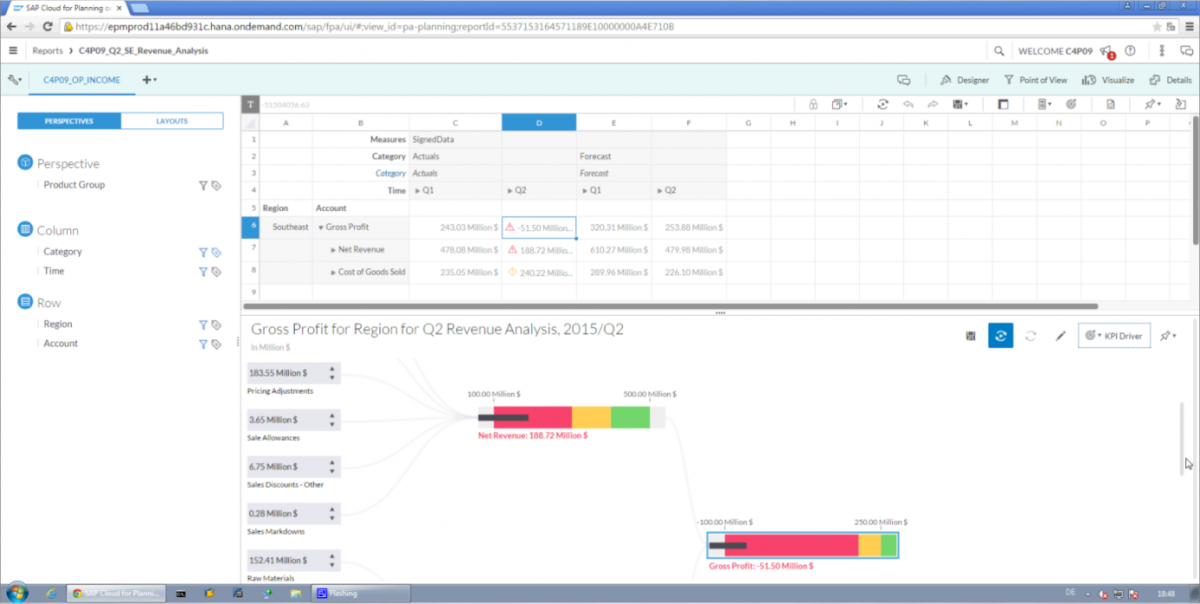Viewport: 1200px width, 604px height.
Task: Click tag icon for Product Group
Action: click(x=216, y=185)
